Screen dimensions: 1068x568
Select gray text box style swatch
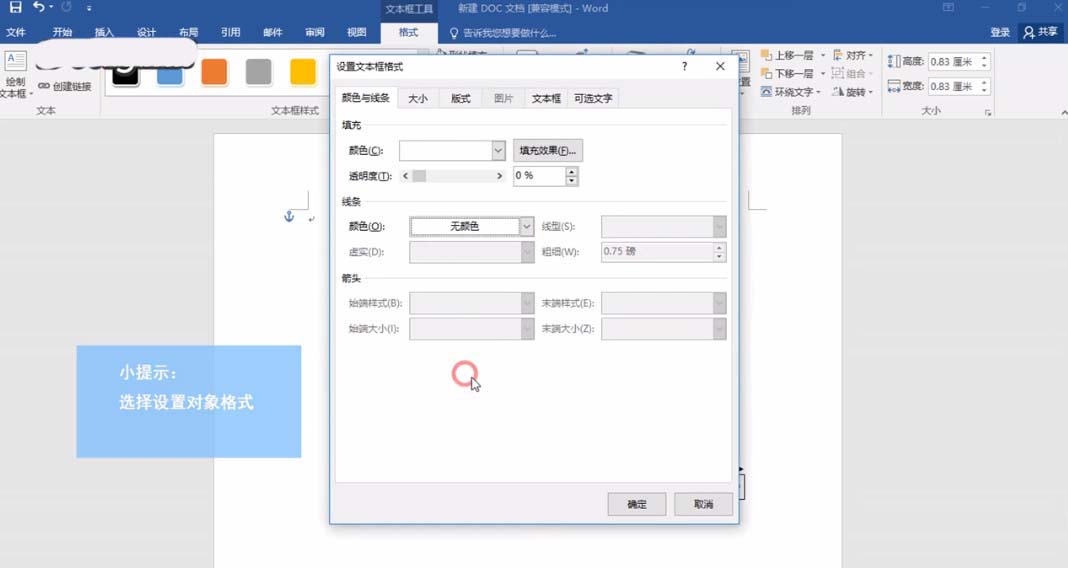[x=258, y=72]
